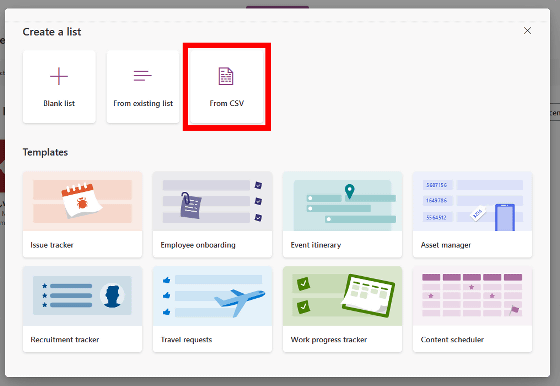Viewport: 560px width, 386px height.
Task: Click the From existing list label
Action: point(143,103)
